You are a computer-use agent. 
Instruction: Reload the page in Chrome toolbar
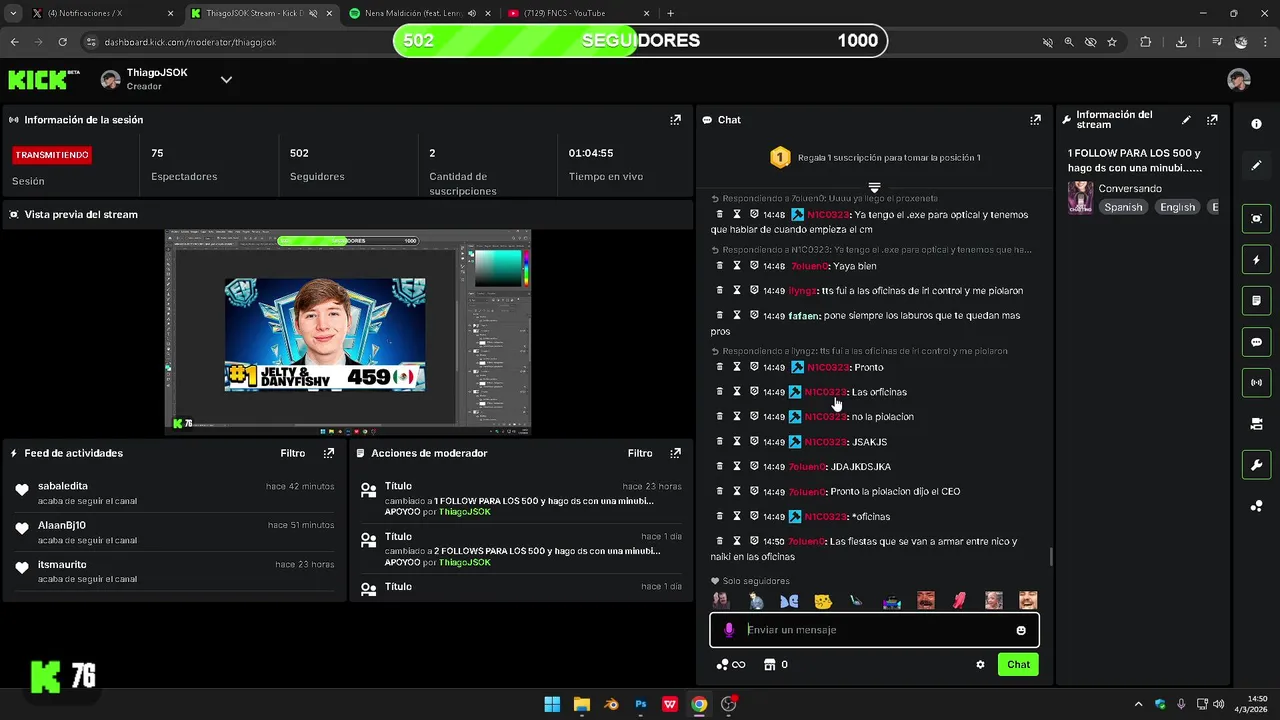point(62,42)
